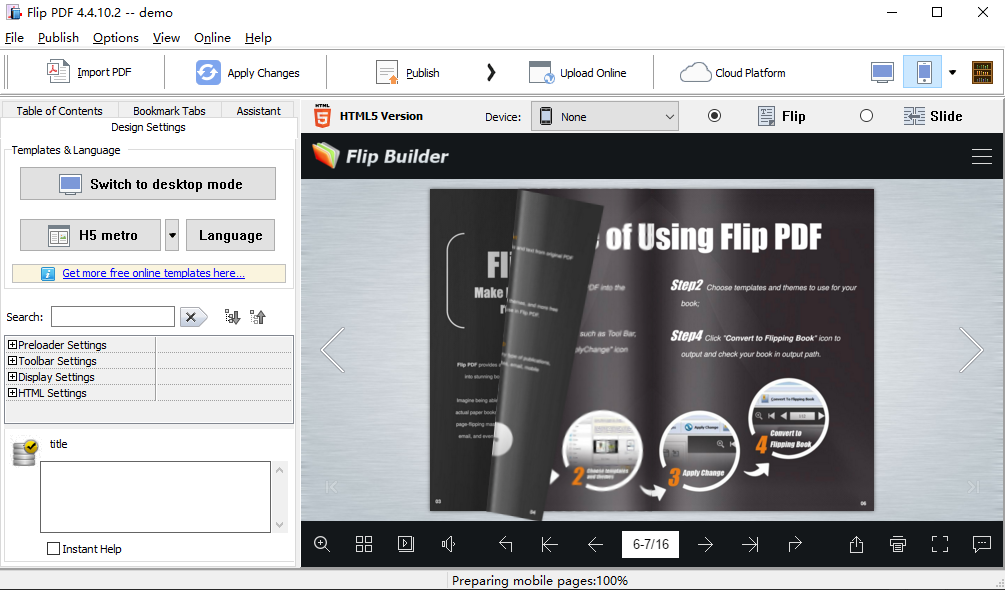Open the thumbnails grid icon

(364, 545)
